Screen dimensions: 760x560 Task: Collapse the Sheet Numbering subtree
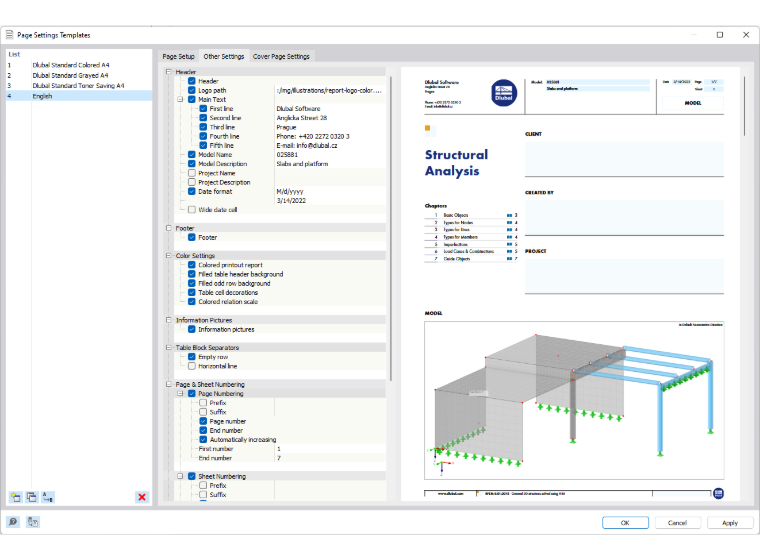(180, 477)
